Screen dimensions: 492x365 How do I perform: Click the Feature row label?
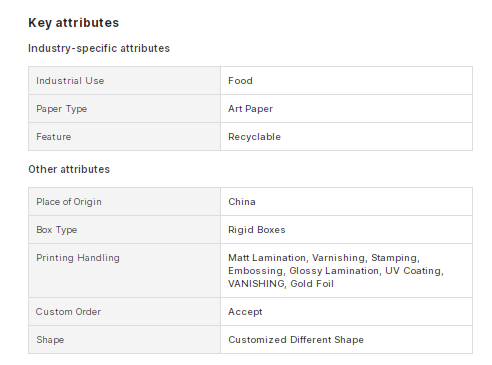click(x=54, y=137)
